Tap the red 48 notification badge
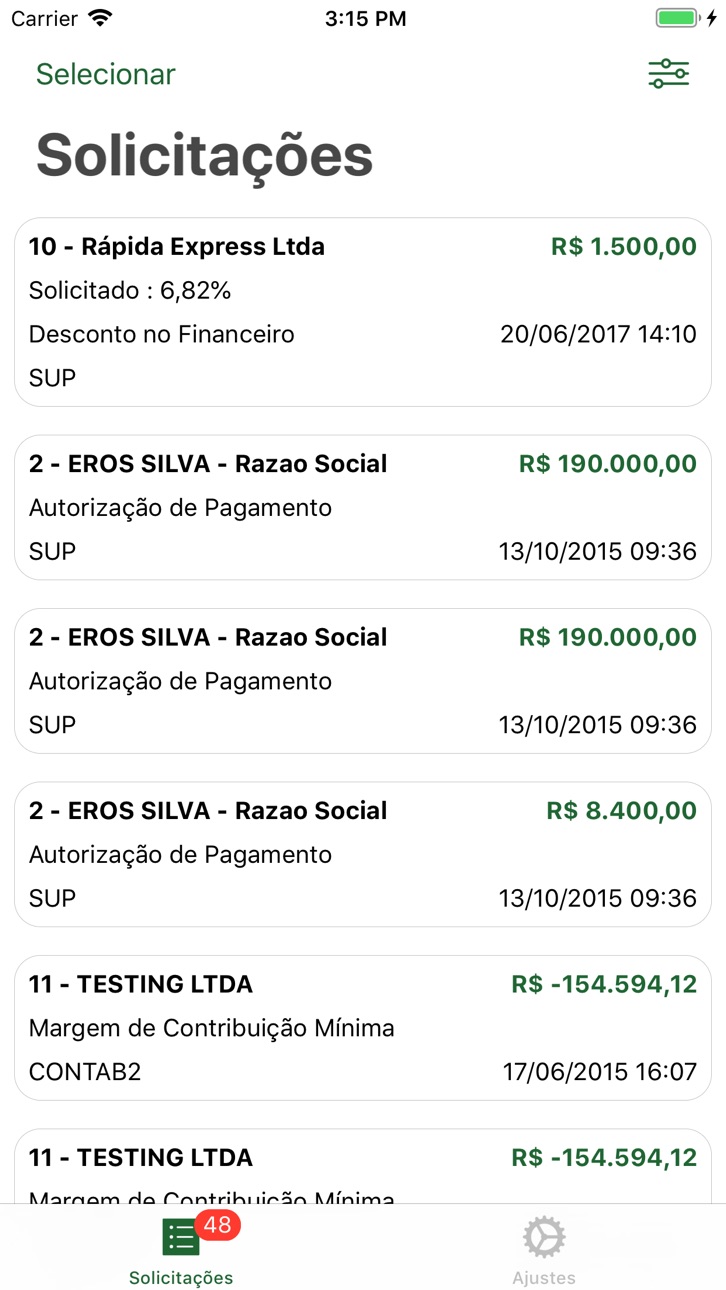 click(217, 1225)
